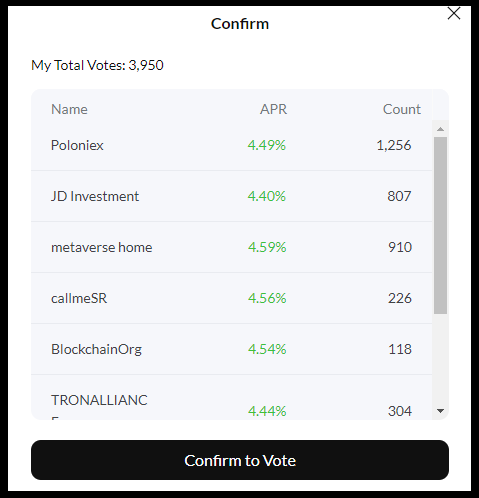479x498 pixels.
Task: Click the scrollbar up arrow
Action: (x=440, y=129)
